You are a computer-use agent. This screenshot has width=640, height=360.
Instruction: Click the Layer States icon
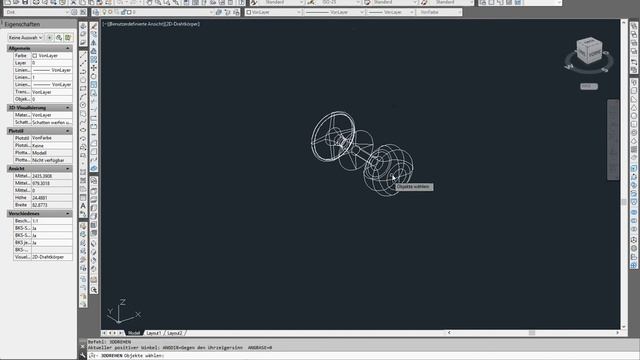[236, 12]
